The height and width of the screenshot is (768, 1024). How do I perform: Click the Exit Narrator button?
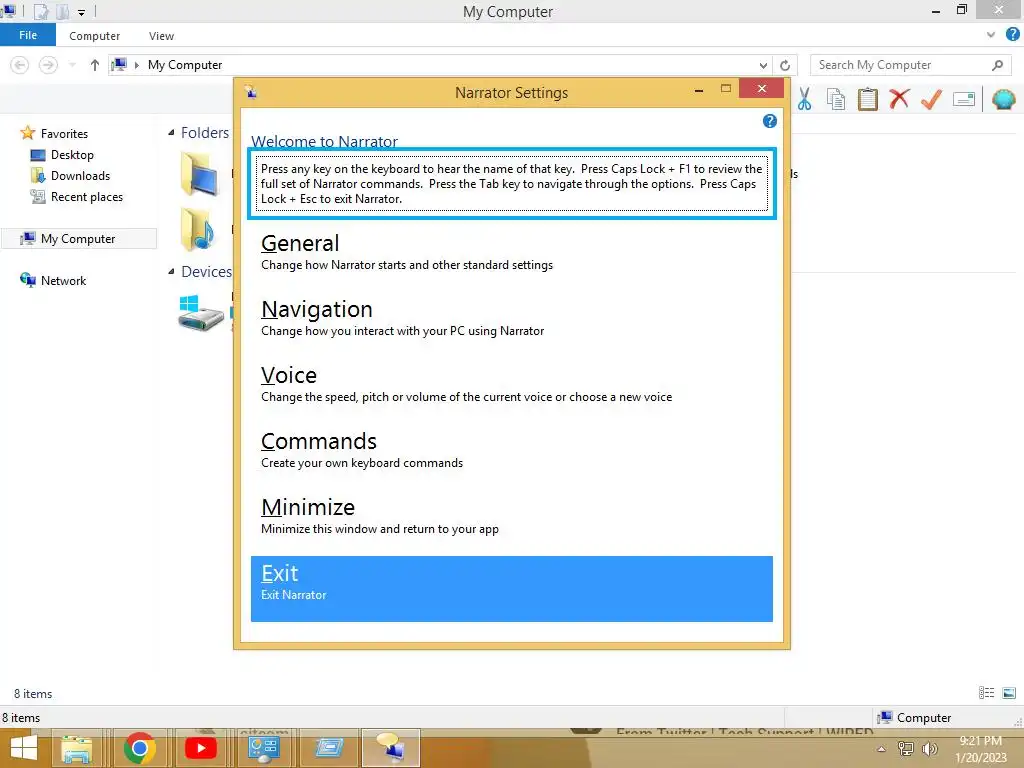(x=511, y=588)
